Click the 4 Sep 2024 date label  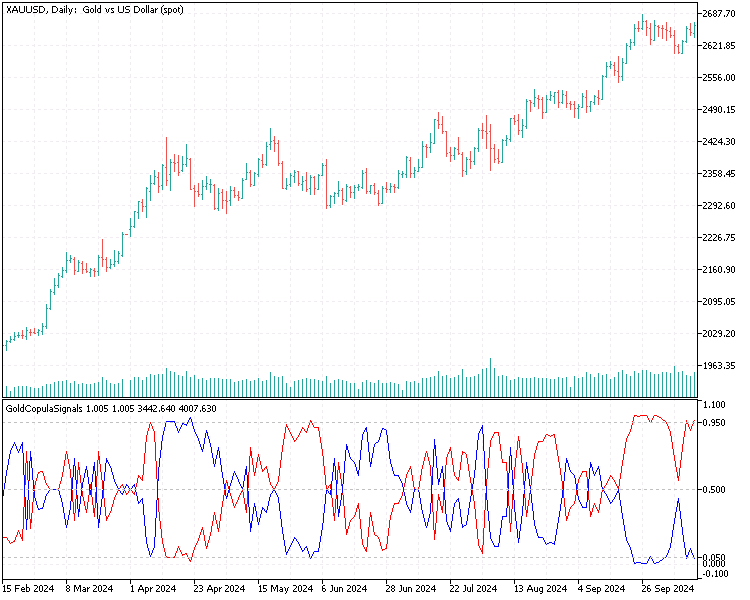point(603,589)
